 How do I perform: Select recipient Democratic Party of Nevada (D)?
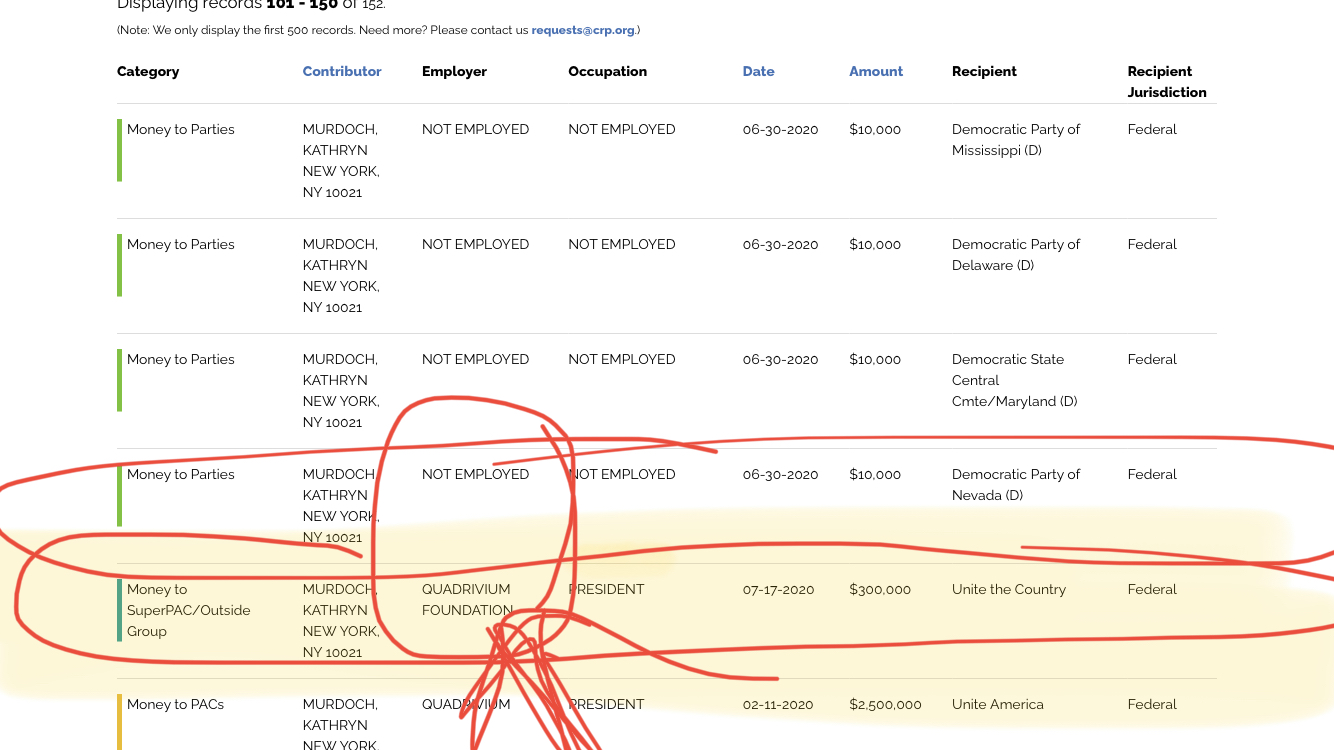coord(1016,485)
